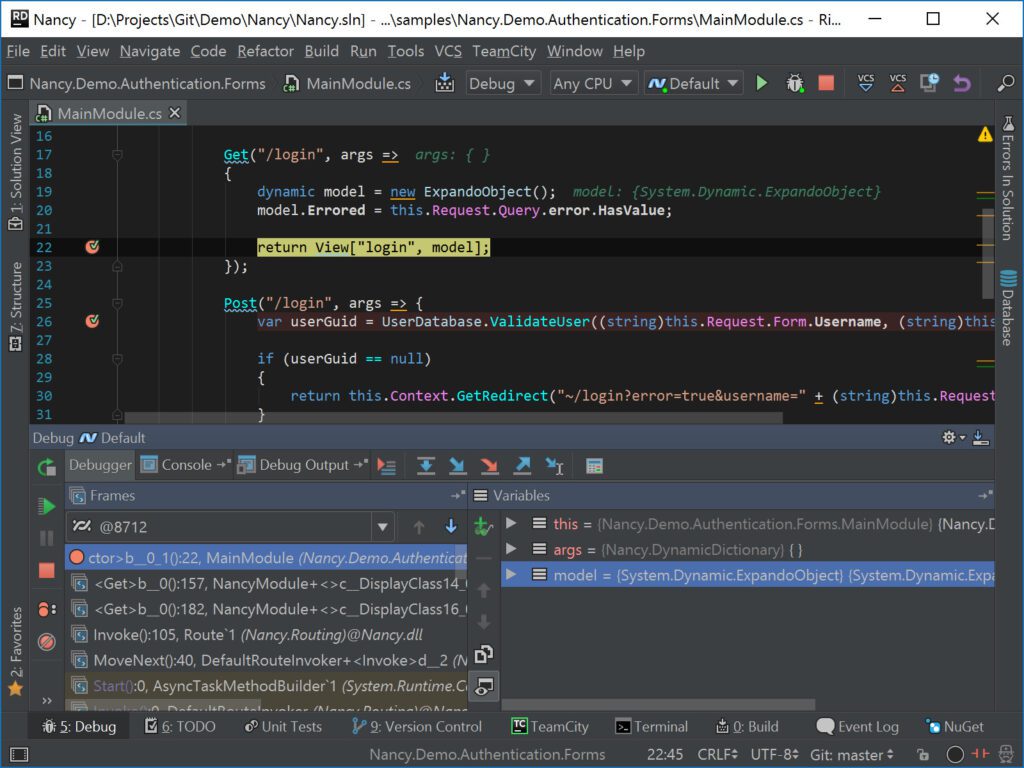Close the MainModule.cs editor tab
The height and width of the screenshot is (768, 1024).
(174, 113)
